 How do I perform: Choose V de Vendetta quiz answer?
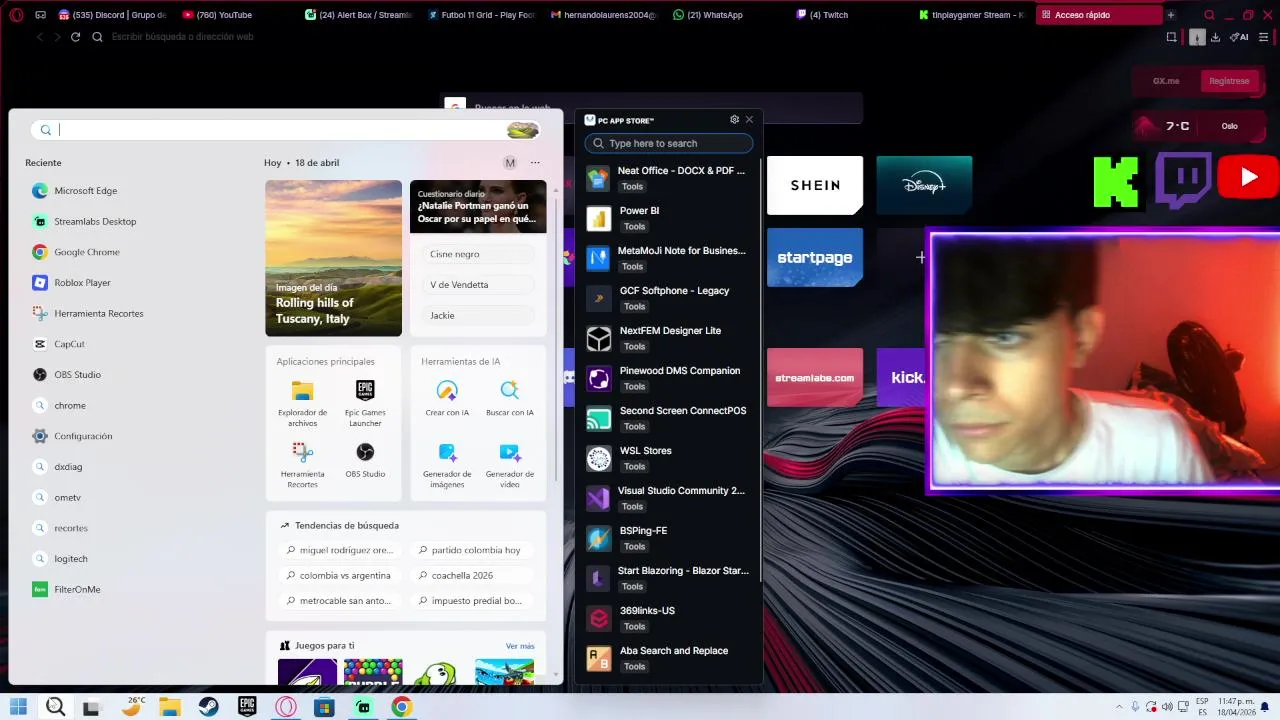[478, 285]
